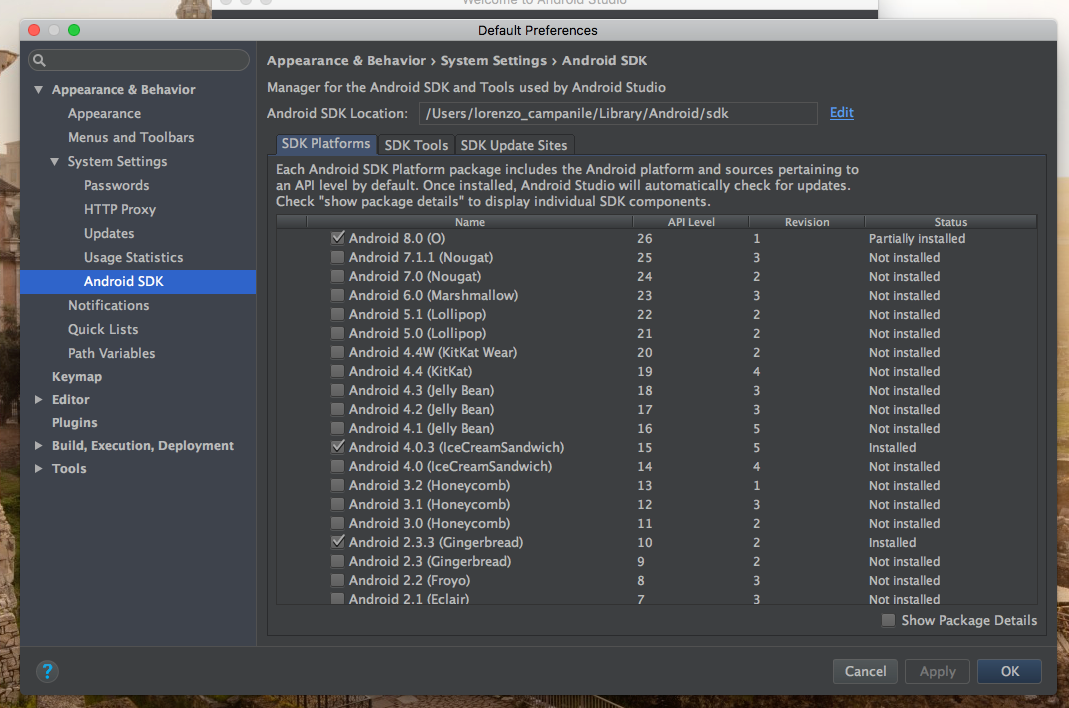Image resolution: width=1069 pixels, height=708 pixels.
Task: Click the 'Installed' status of Android 4.0.3
Action: [x=892, y=447]
